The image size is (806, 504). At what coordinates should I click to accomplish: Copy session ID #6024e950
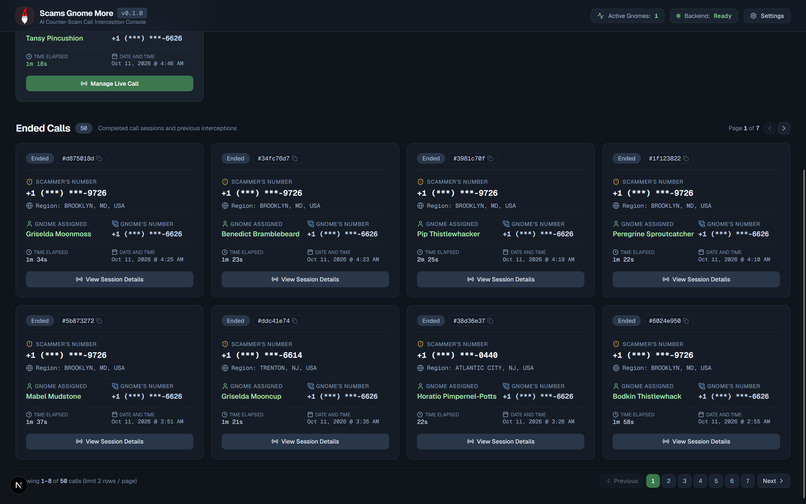[x=686, y=321]
